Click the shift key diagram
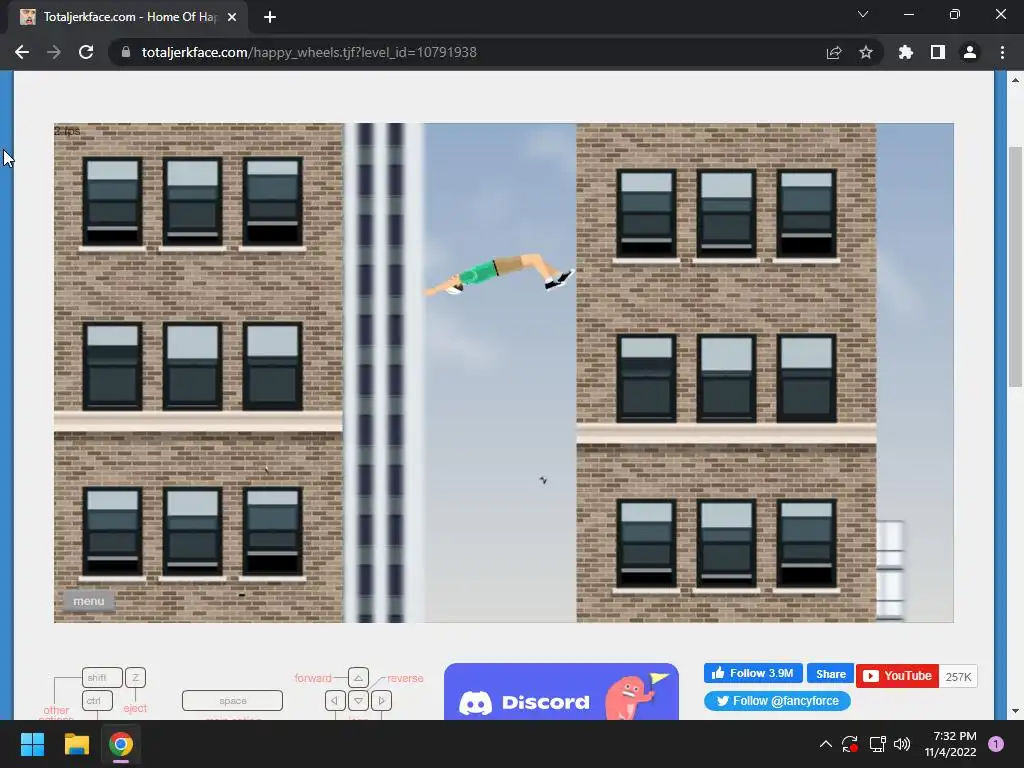 pos(103,677)
